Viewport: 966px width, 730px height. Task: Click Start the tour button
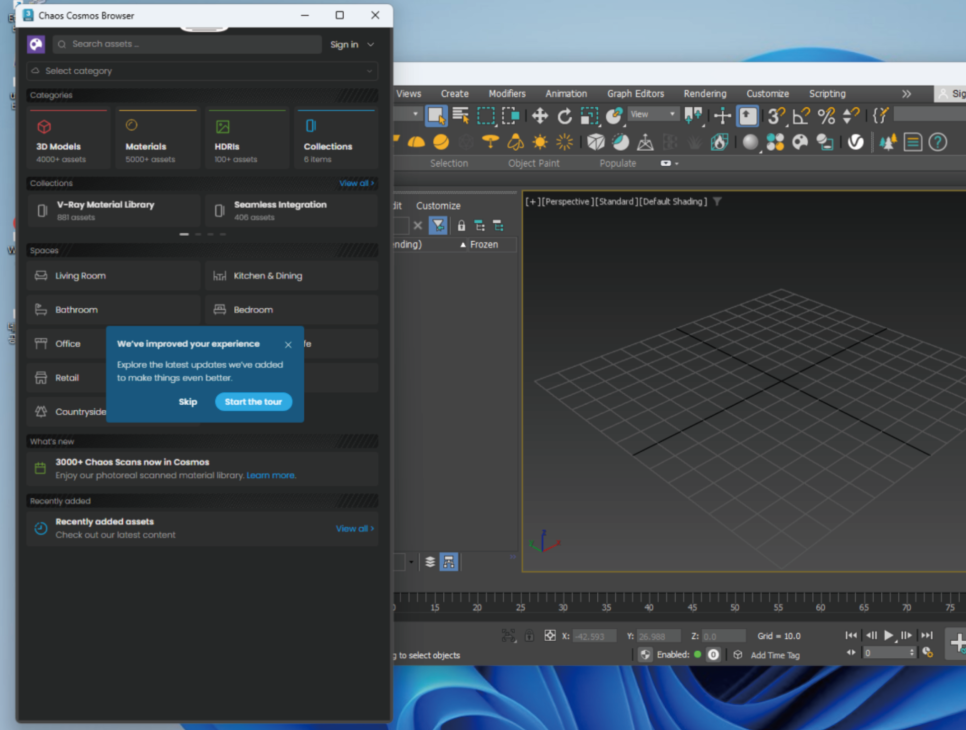point(253,402)
